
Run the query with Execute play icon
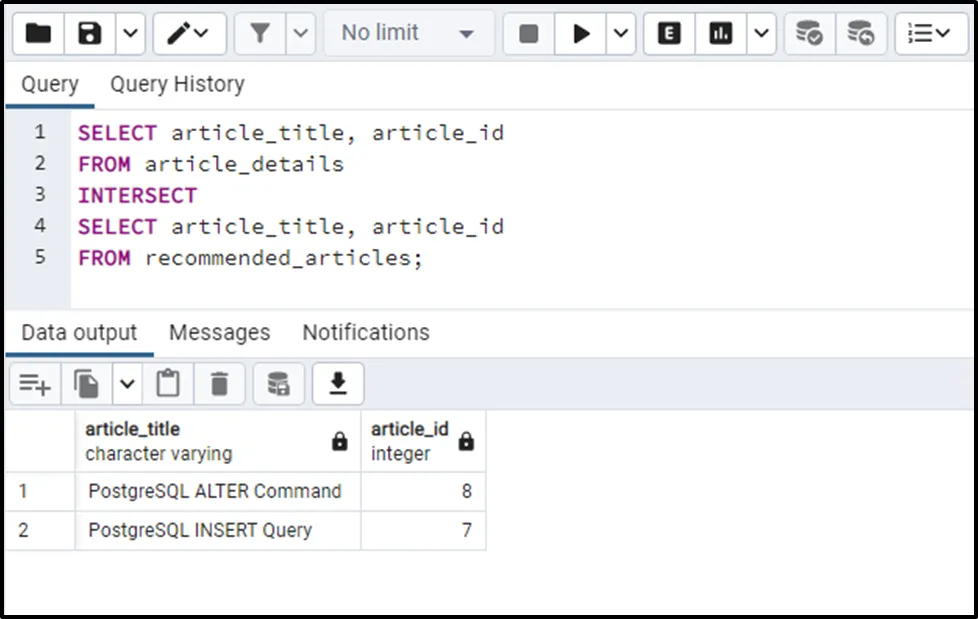[580, 34]
